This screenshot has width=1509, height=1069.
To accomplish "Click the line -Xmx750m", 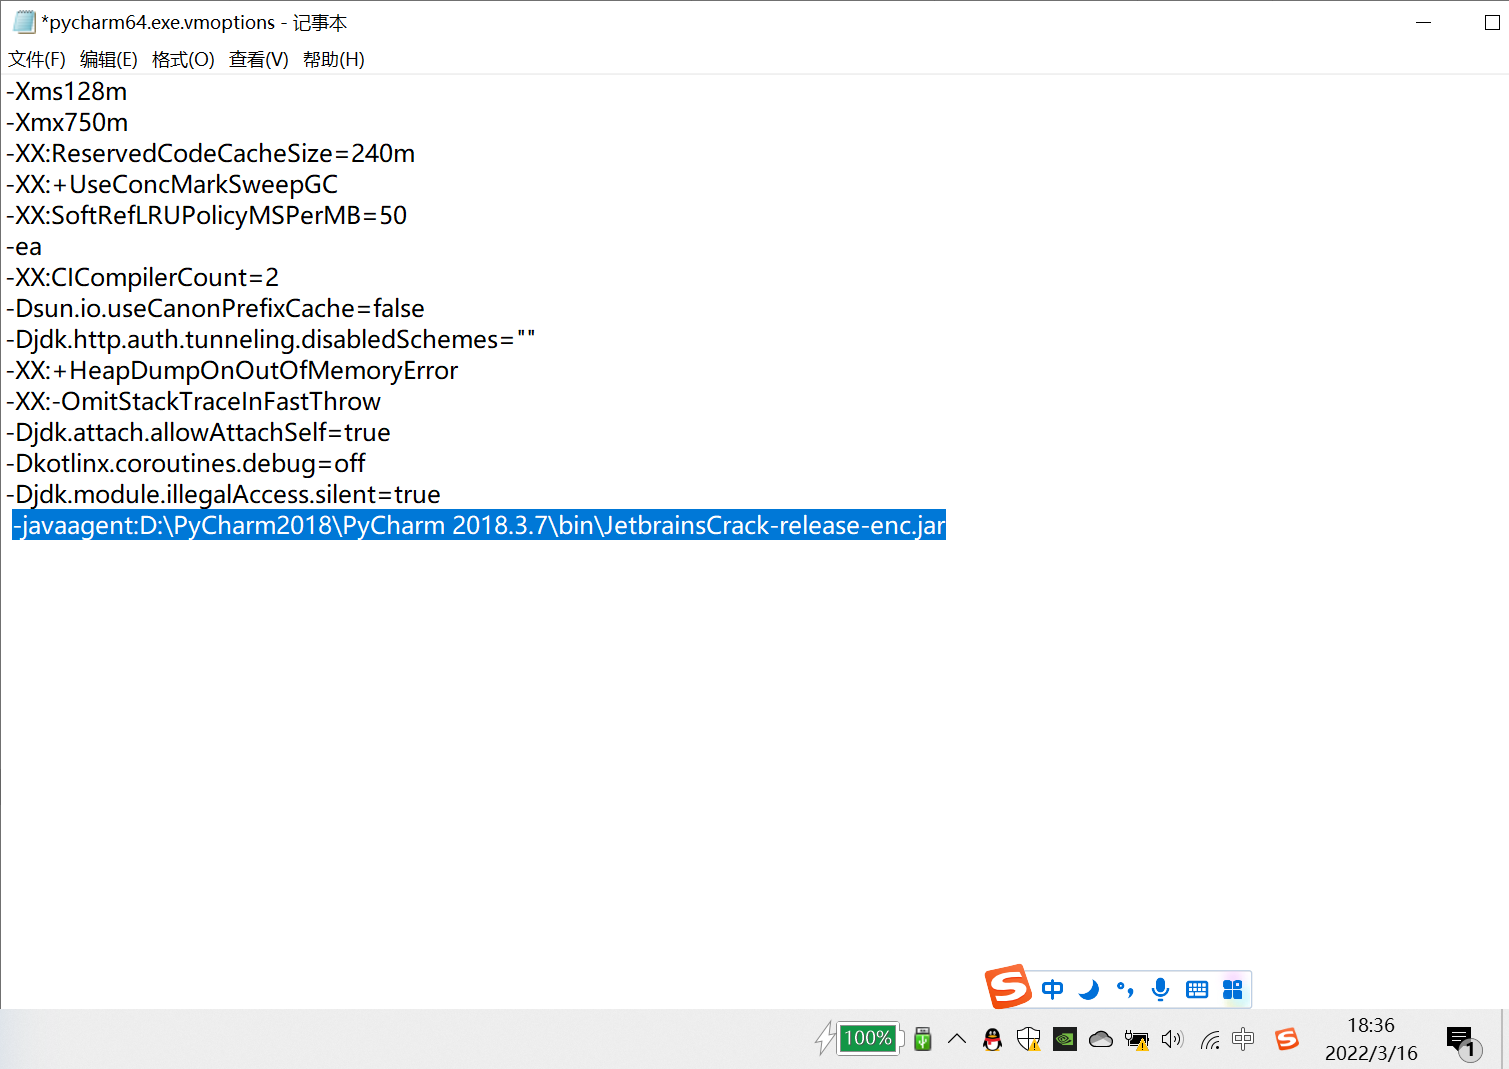I will [x=67, y=122].
